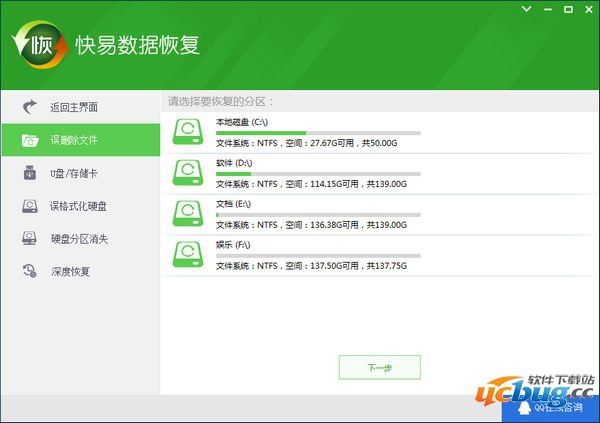Click the 快易数据恢复 title text
600x423 pixels.
137,45
